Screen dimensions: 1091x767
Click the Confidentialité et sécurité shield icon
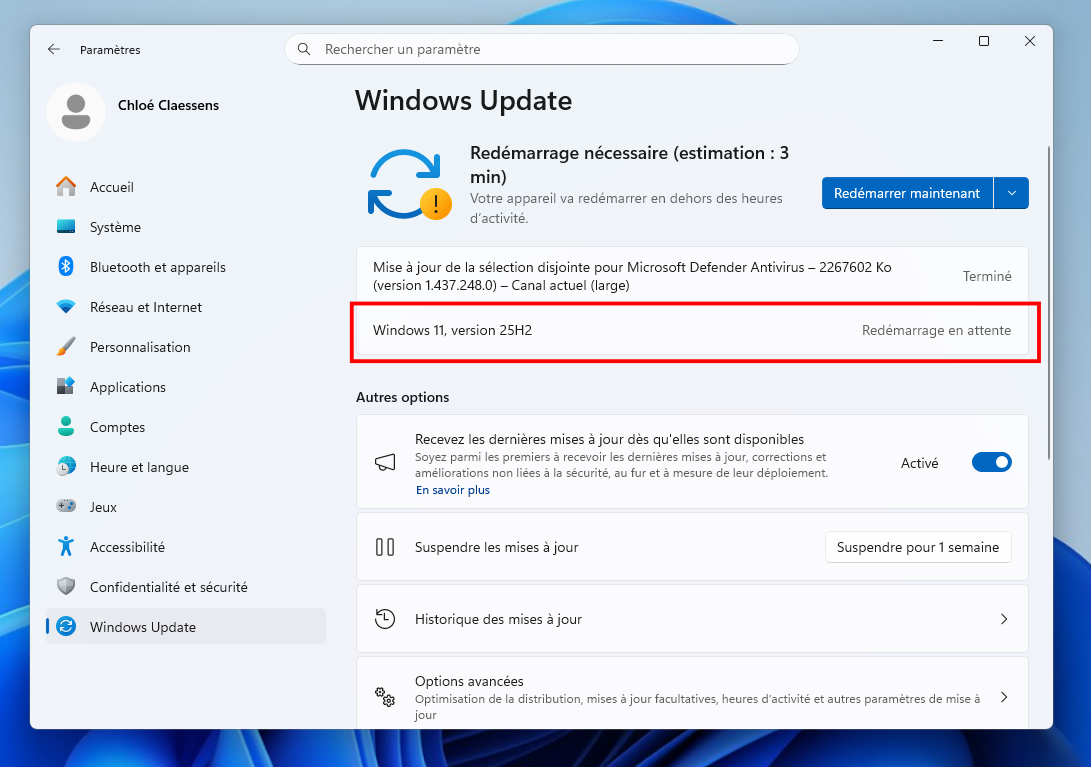coord(66,587)
